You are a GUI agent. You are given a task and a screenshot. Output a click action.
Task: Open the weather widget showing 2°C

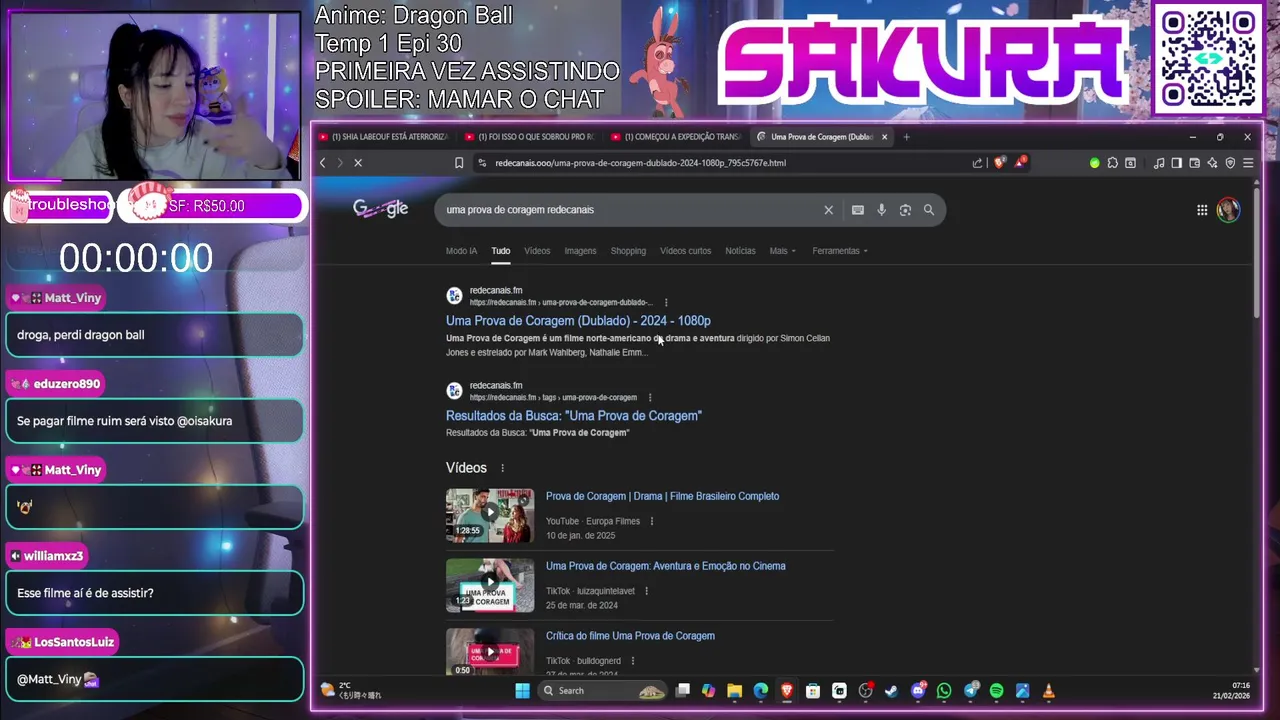[x=351, y=691]
